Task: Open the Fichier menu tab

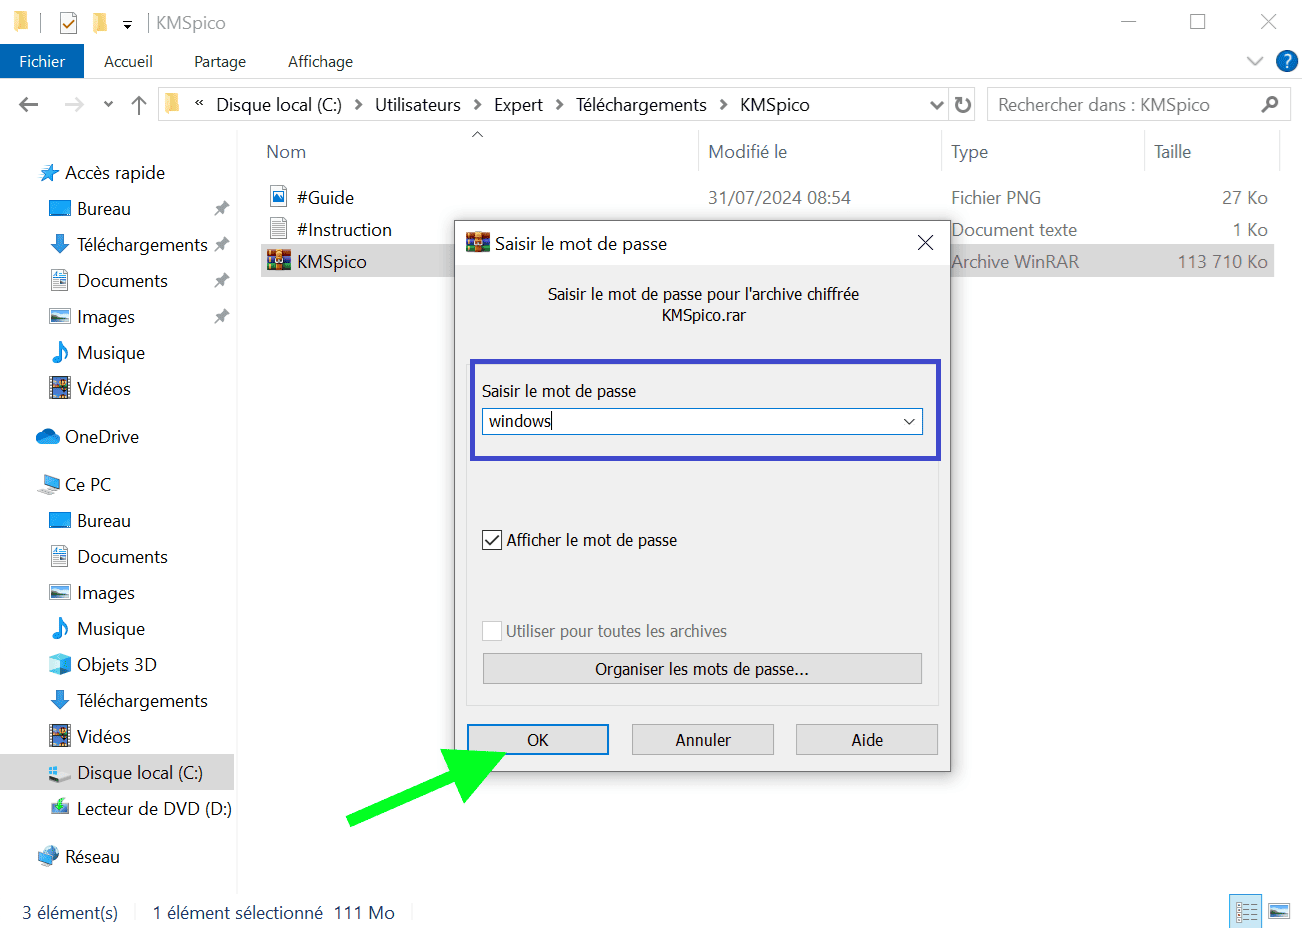Action: tap(42, 61)
